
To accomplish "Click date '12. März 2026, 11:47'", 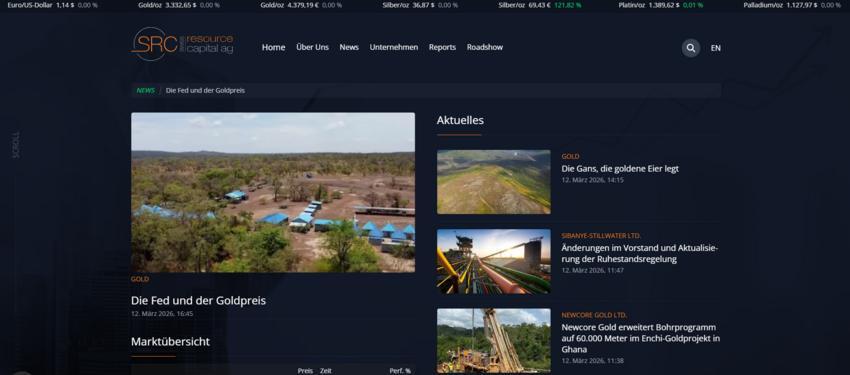I will 593,270.
